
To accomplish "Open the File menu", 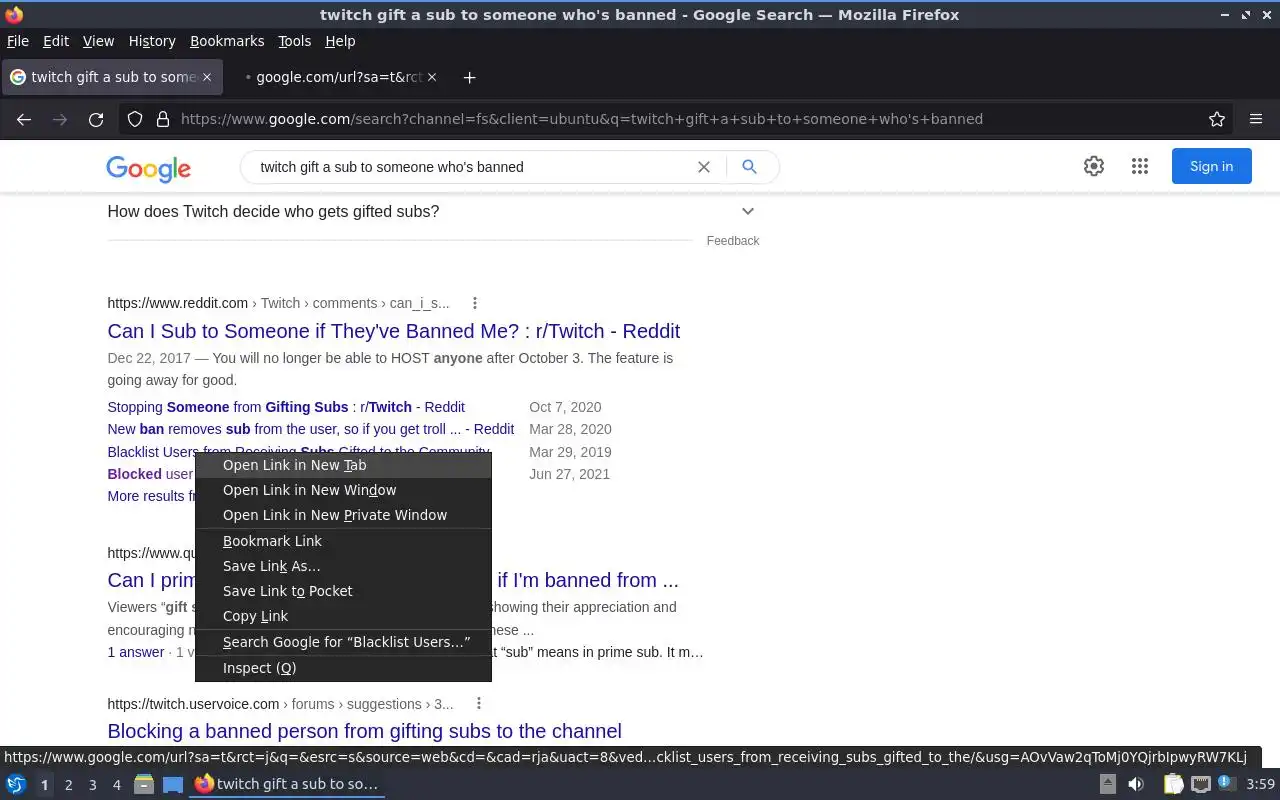I will click(x=18, y=41).
